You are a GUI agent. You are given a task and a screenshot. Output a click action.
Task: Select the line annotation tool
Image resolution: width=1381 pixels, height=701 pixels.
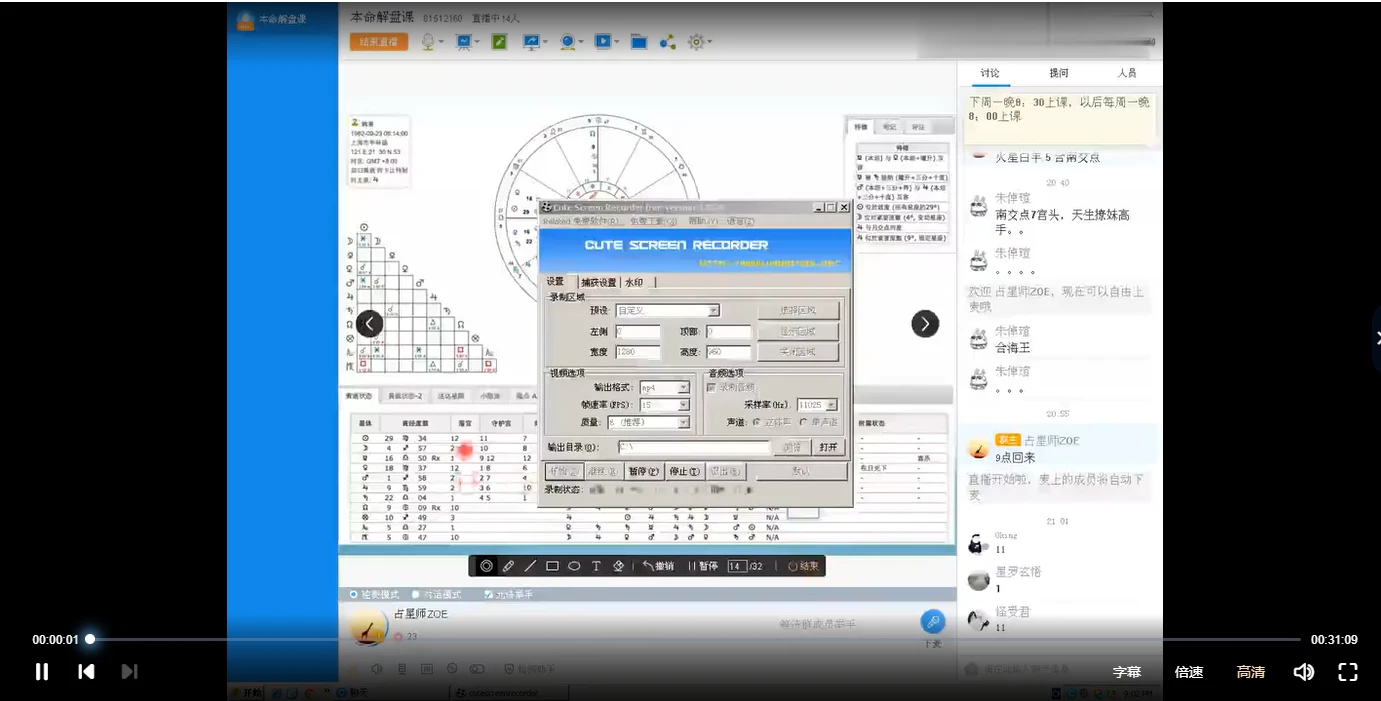(530, 566)
